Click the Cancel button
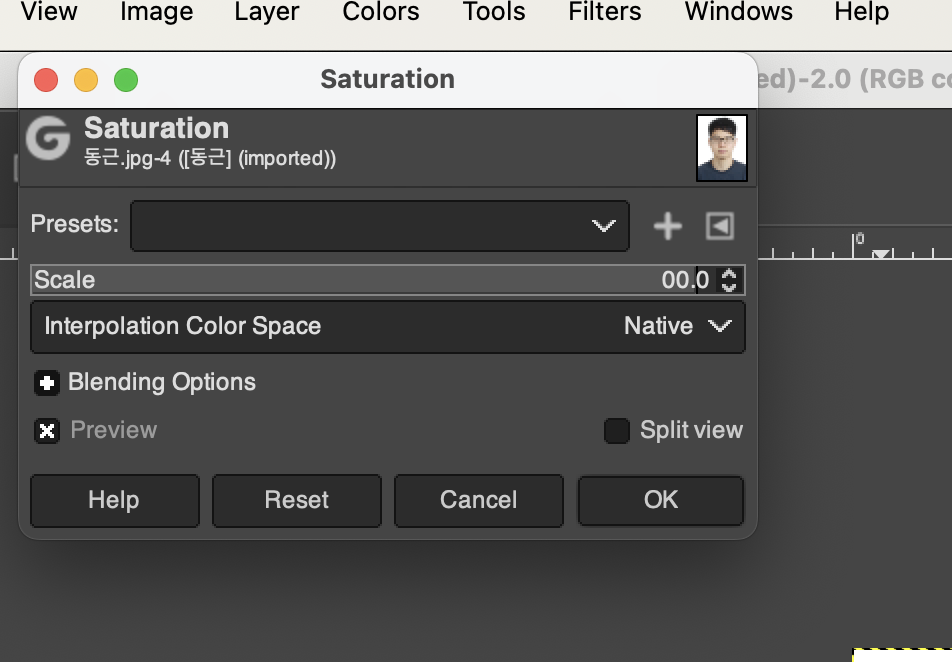 (x=478, y=500)
